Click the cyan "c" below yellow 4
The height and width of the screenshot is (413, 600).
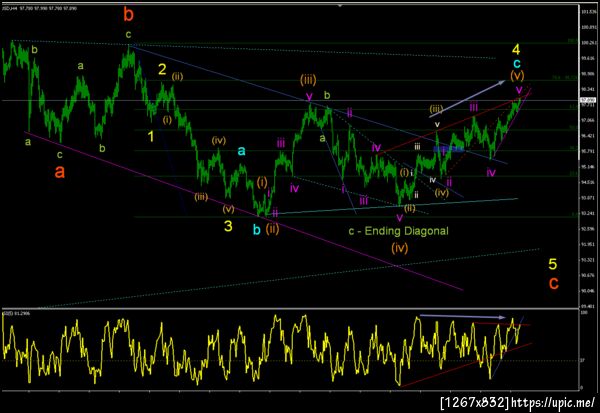[x=517, y=63]
